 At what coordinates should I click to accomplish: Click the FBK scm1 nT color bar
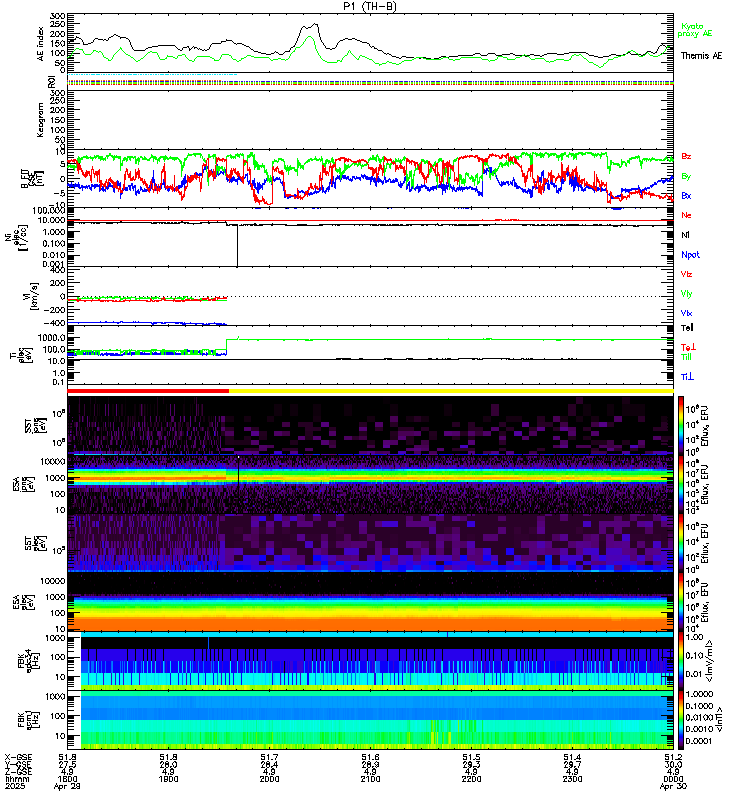(x=681, y=720)
